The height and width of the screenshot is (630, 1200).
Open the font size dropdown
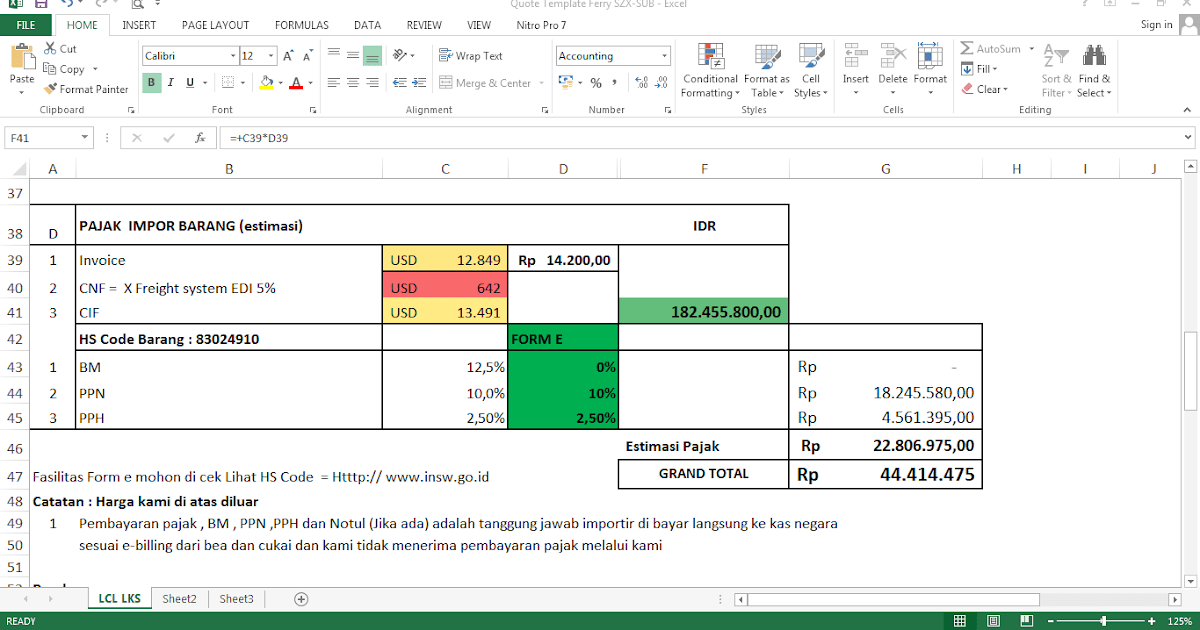tap(273, 56)
